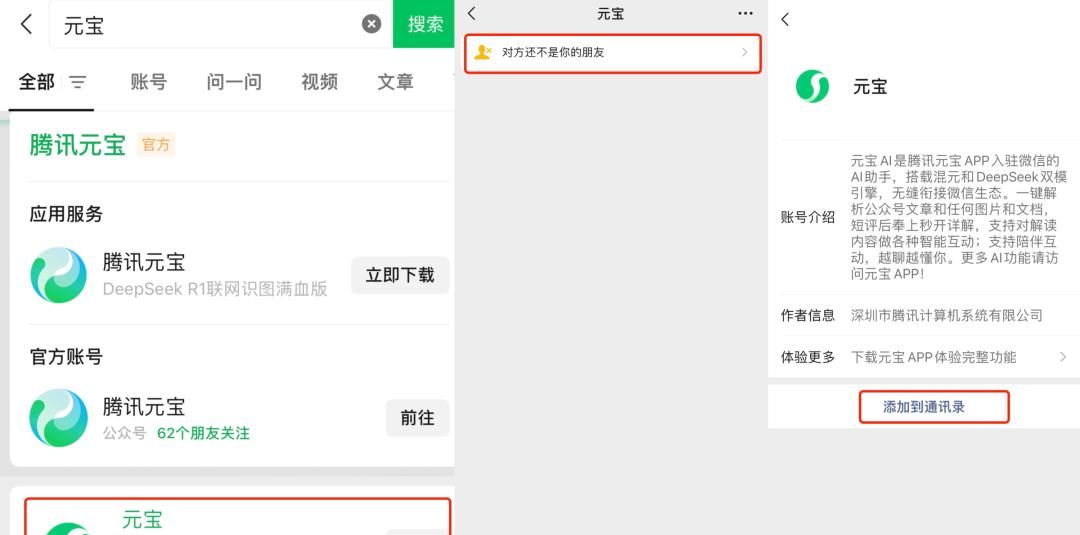Tap the green 搜索 button
Viewport: 1080px width, 535px height.
tap(425, 24)
